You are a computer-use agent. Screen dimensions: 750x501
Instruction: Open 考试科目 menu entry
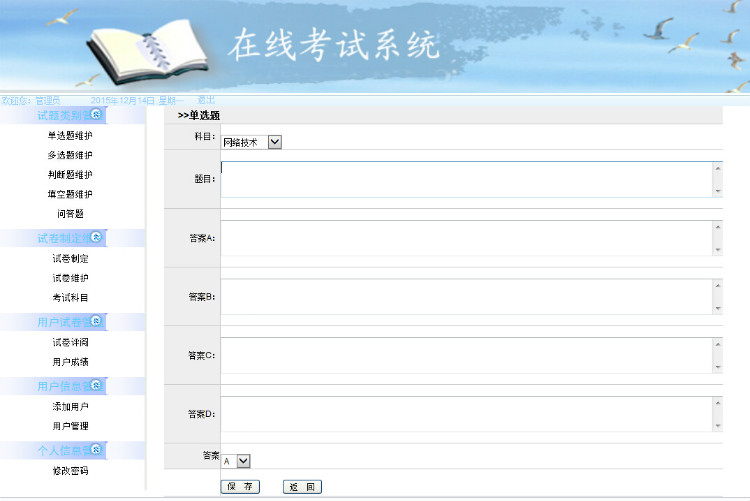click(x=70, y=298)
